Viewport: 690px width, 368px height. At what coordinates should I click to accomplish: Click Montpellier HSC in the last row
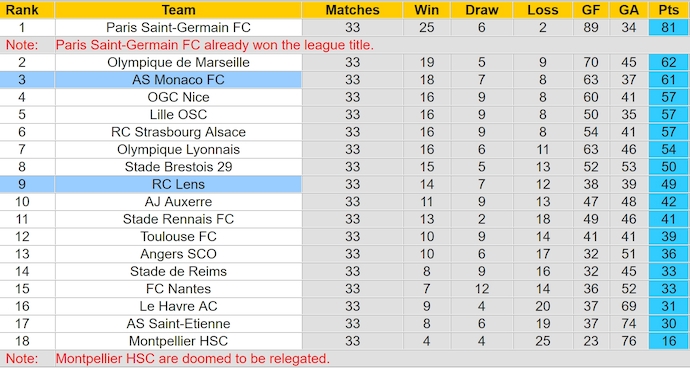pyautogui.click(x=178, y=341)
